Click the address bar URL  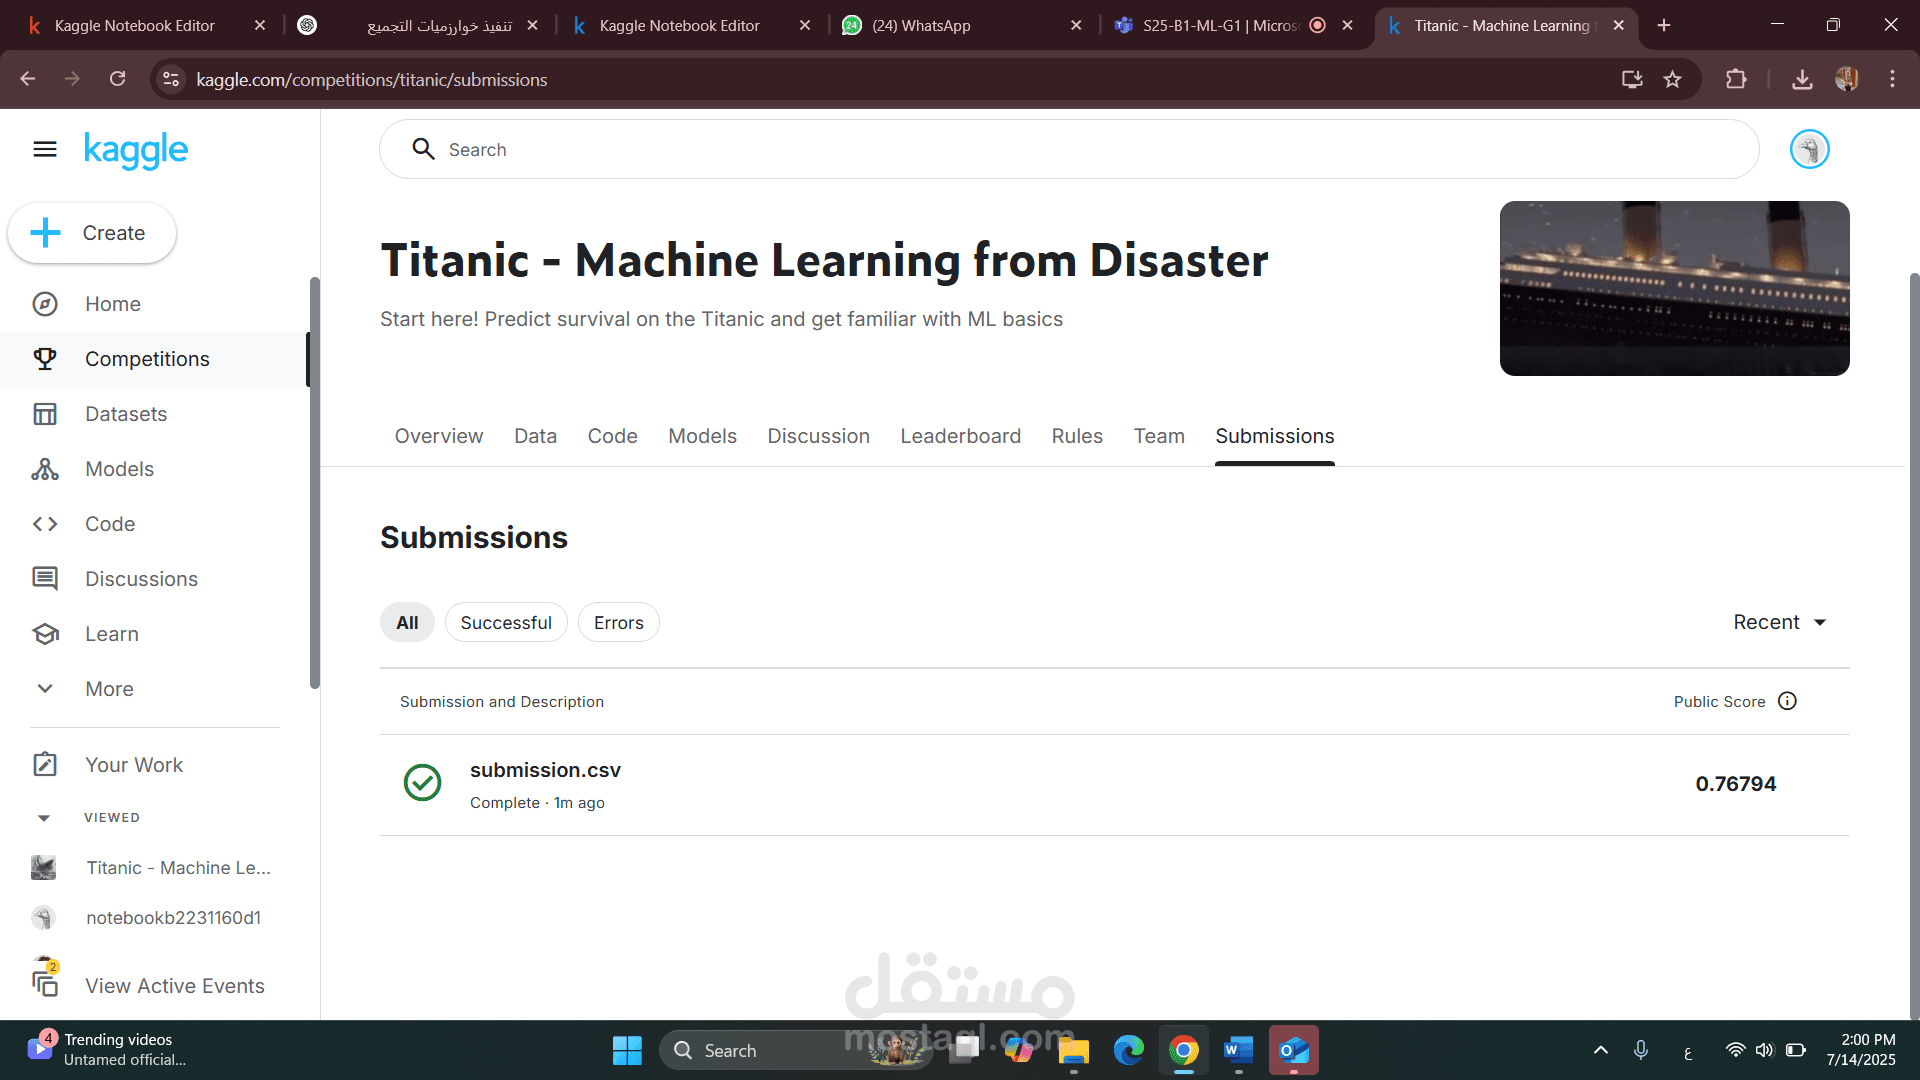click(372, 80)
